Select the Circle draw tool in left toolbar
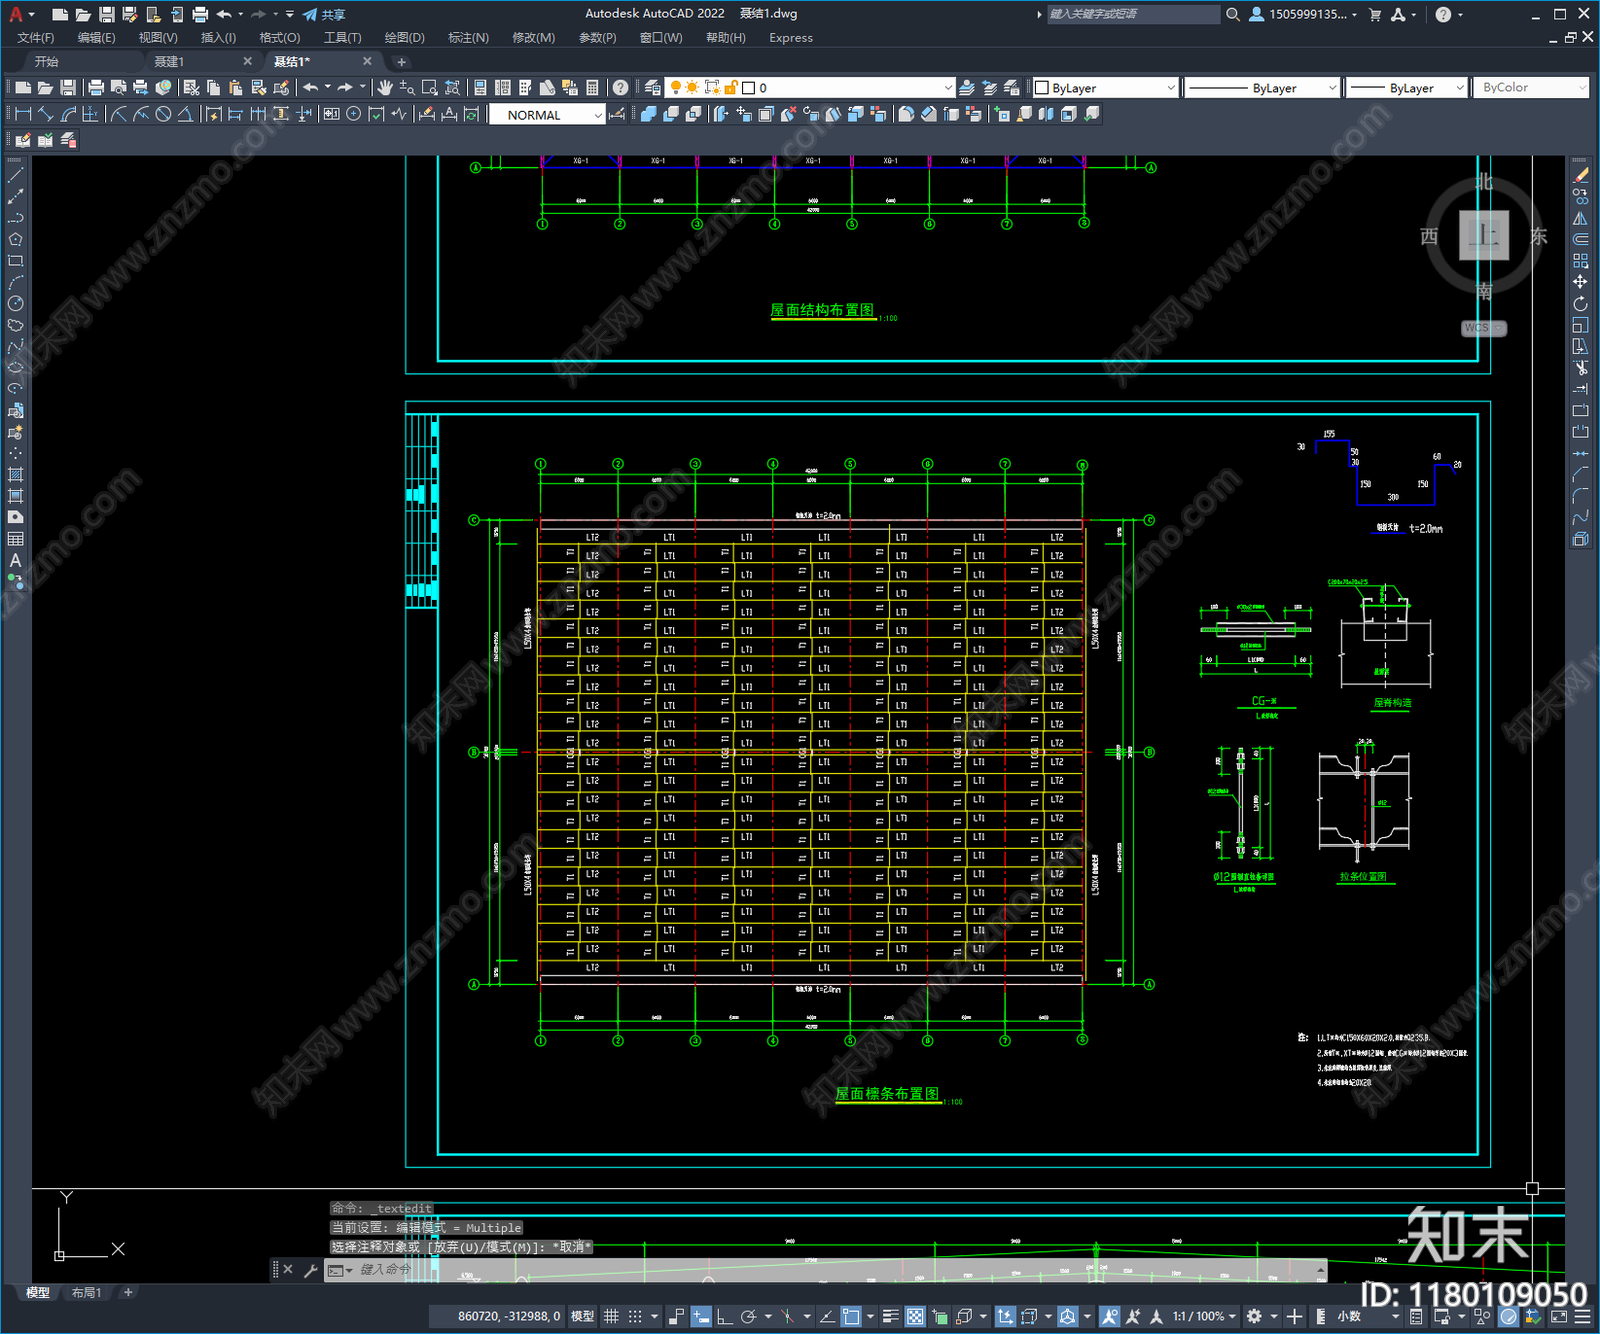1600x1334 pixels. (15, 303)
